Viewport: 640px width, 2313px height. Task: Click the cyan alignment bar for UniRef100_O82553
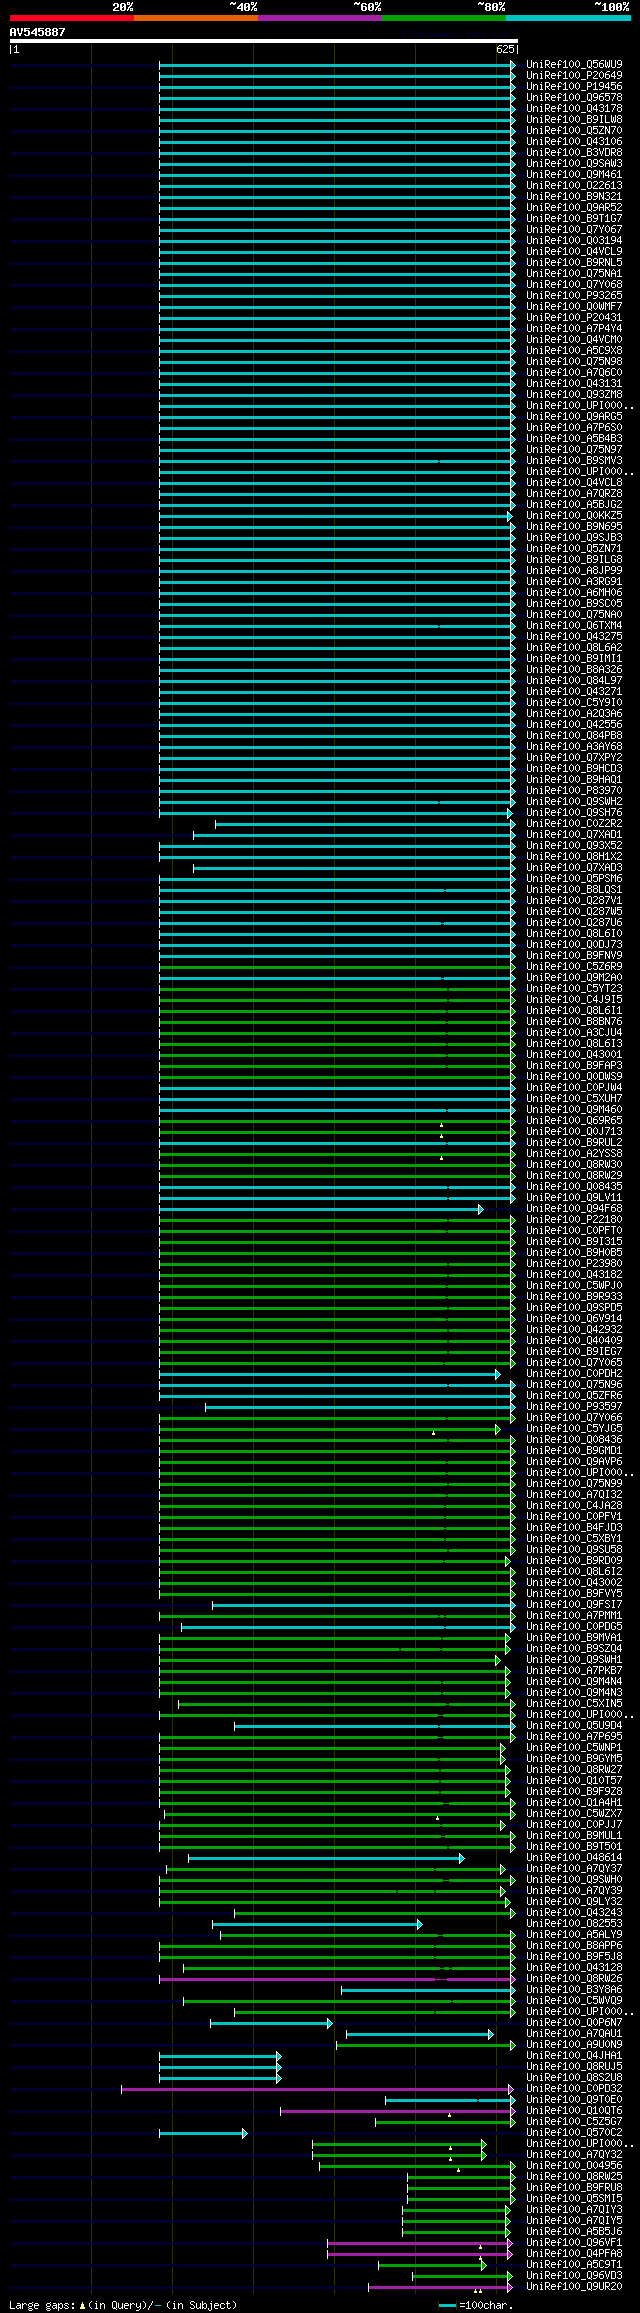tap(317, 1924)
